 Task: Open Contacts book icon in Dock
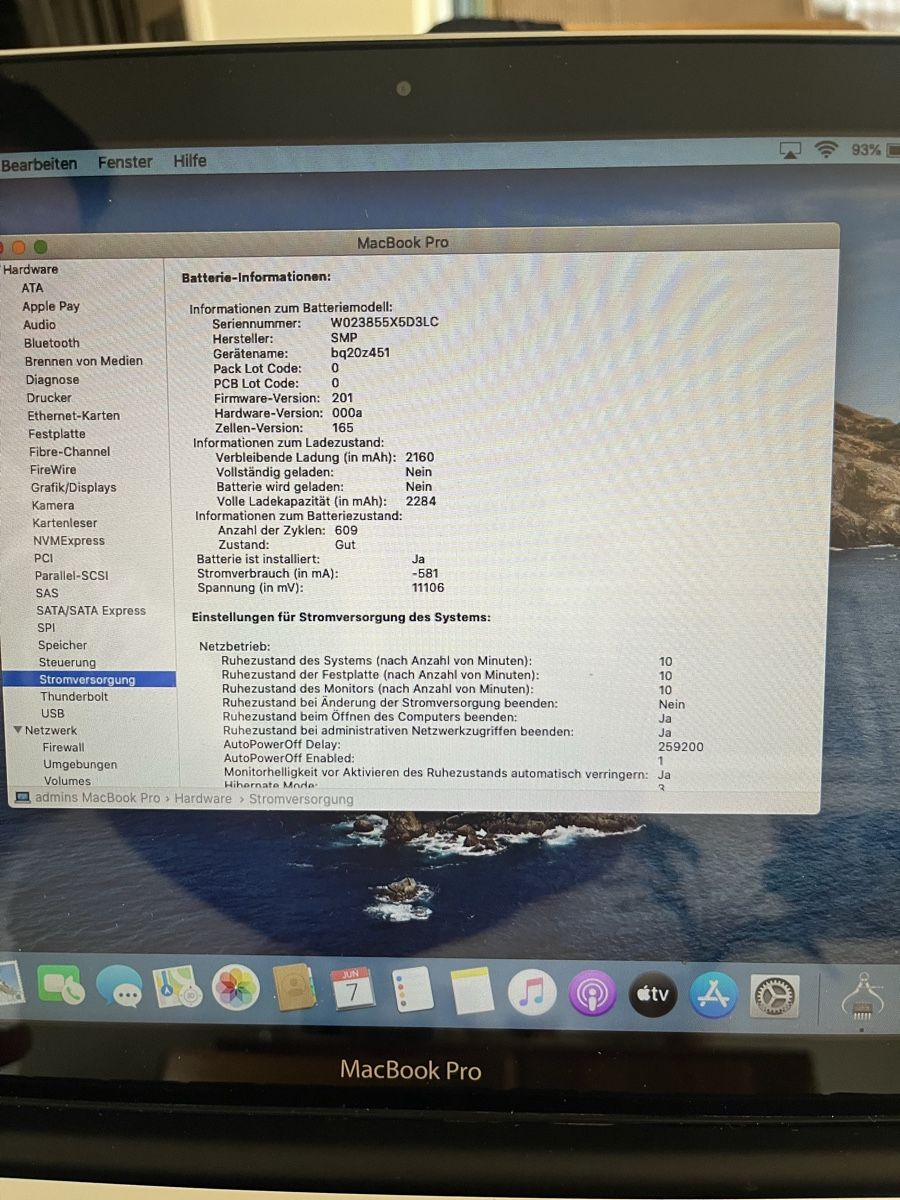pos(295,990)
